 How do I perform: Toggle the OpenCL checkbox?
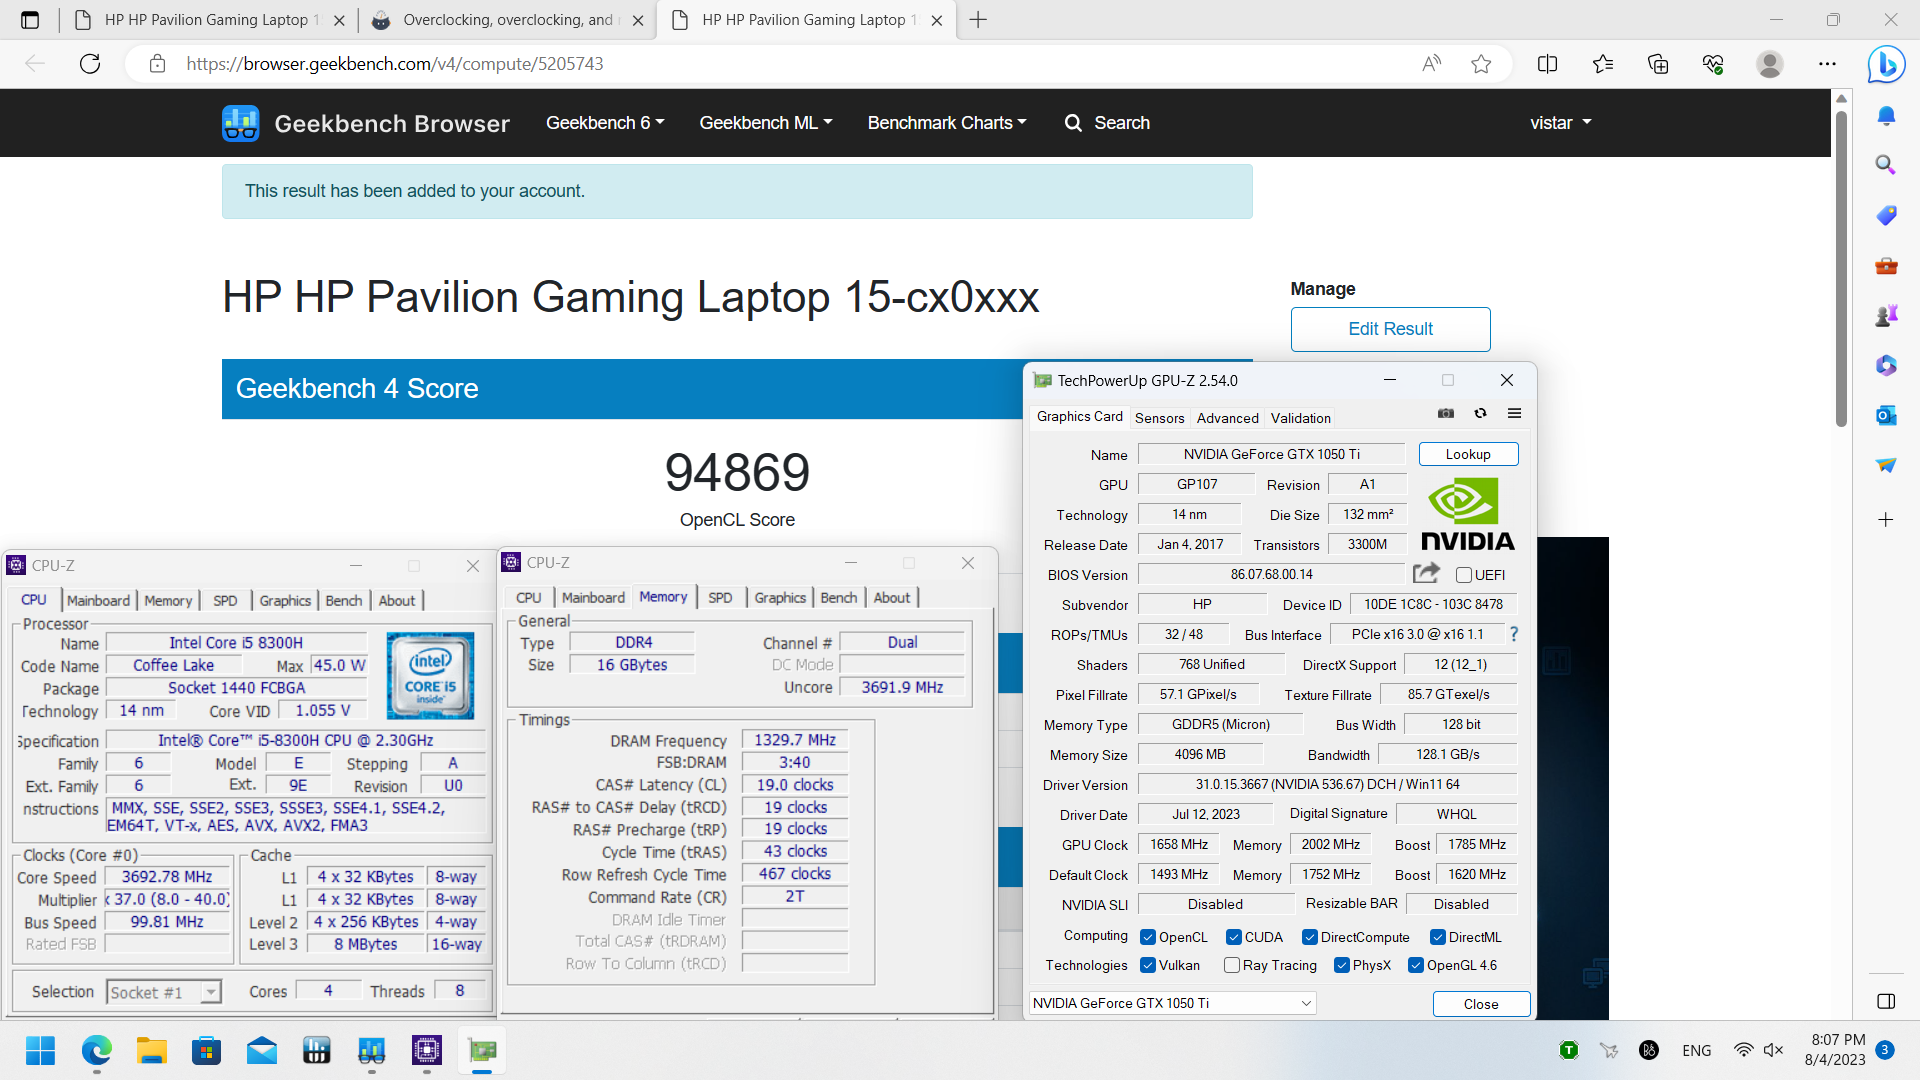point(1148,937)
